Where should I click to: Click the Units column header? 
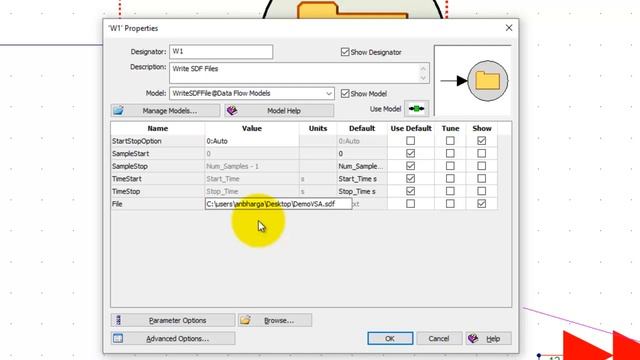(318, 128)
